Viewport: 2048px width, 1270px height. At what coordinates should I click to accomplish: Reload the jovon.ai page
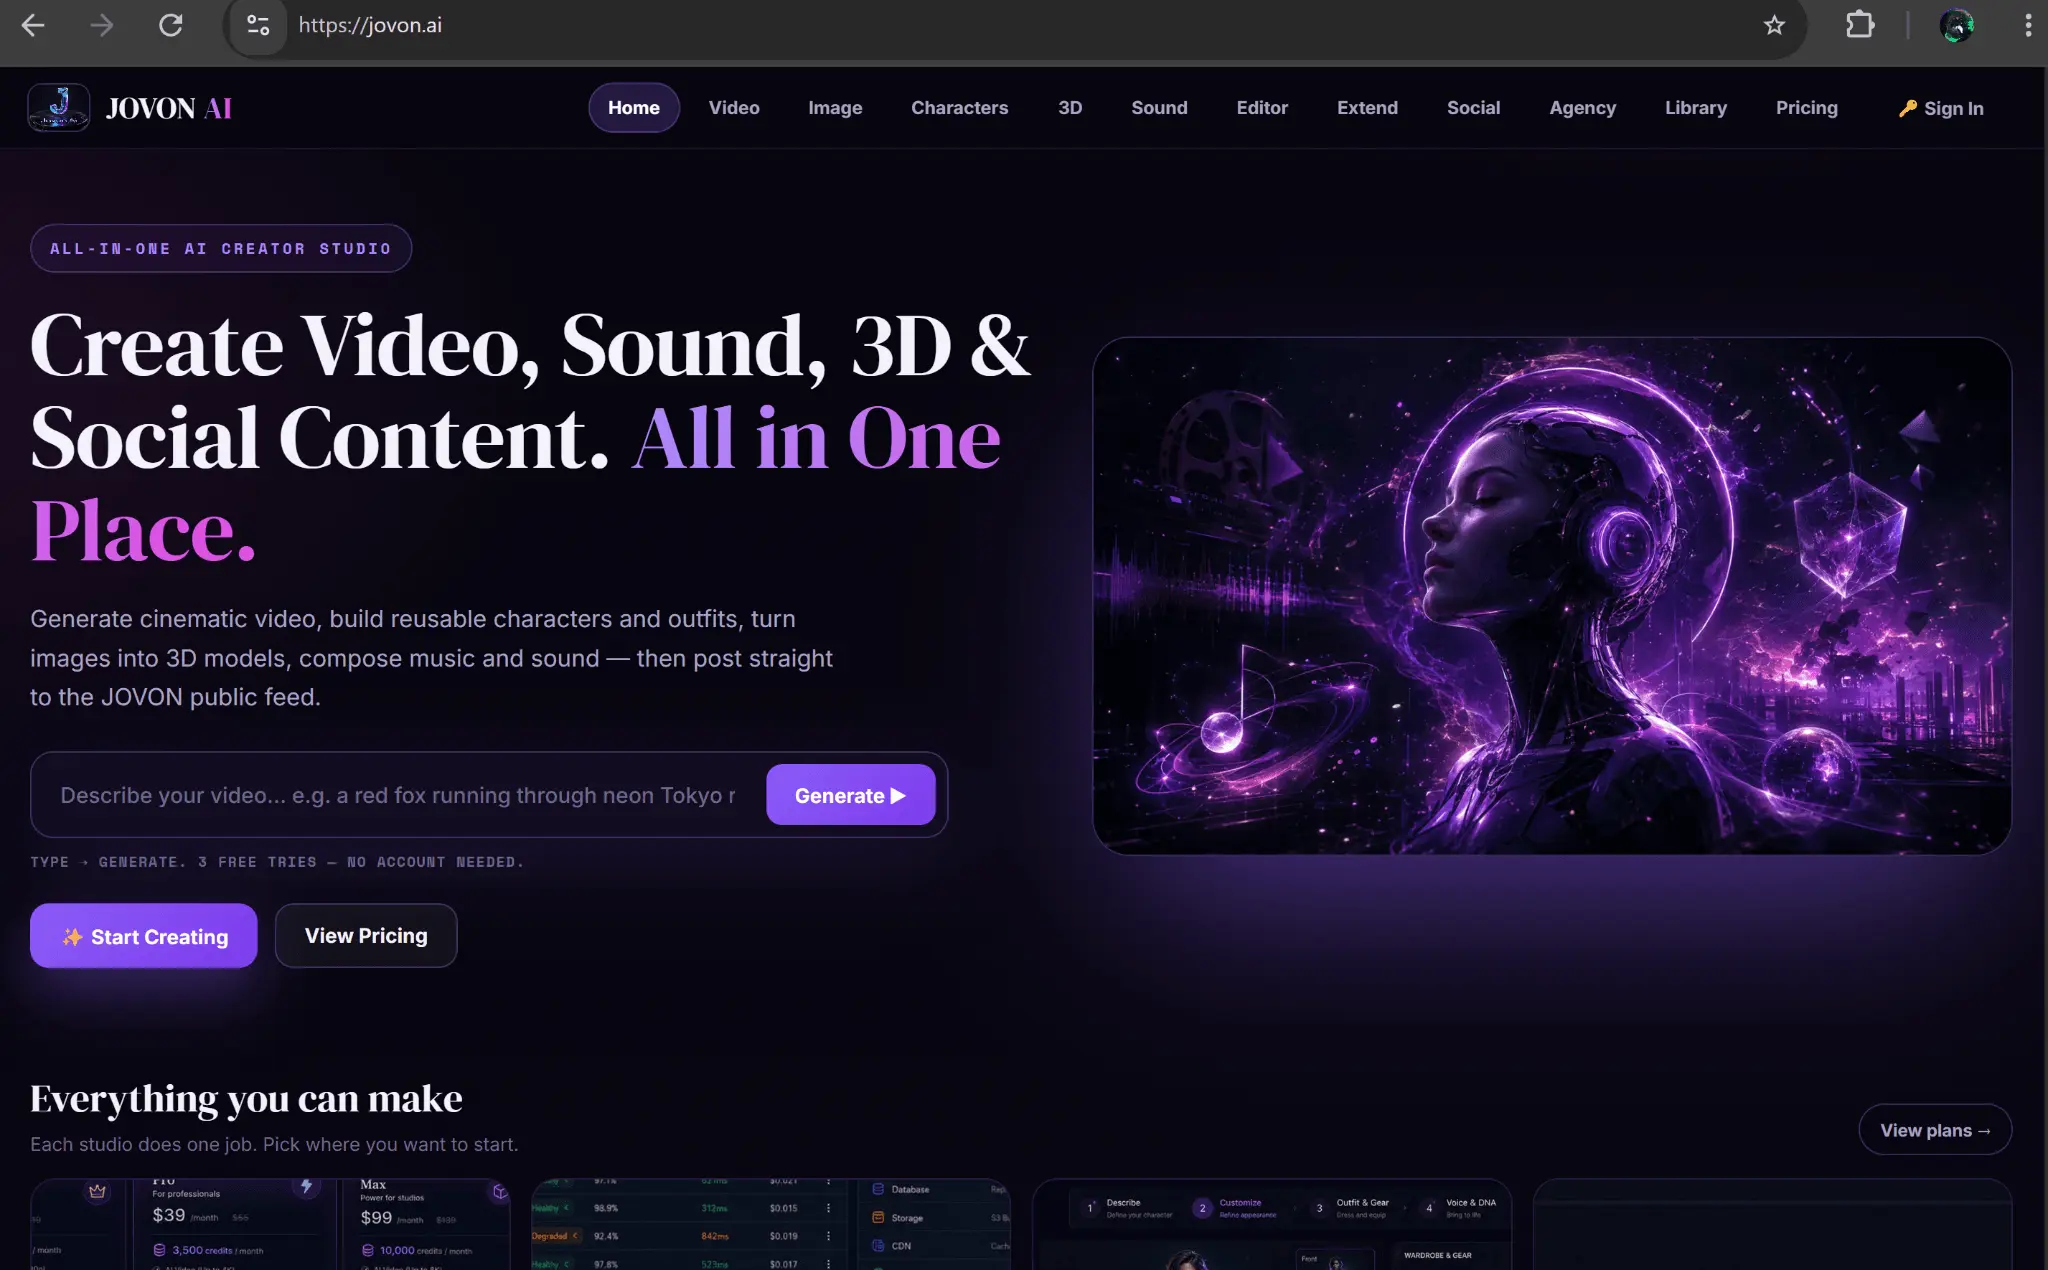point(171,25)
